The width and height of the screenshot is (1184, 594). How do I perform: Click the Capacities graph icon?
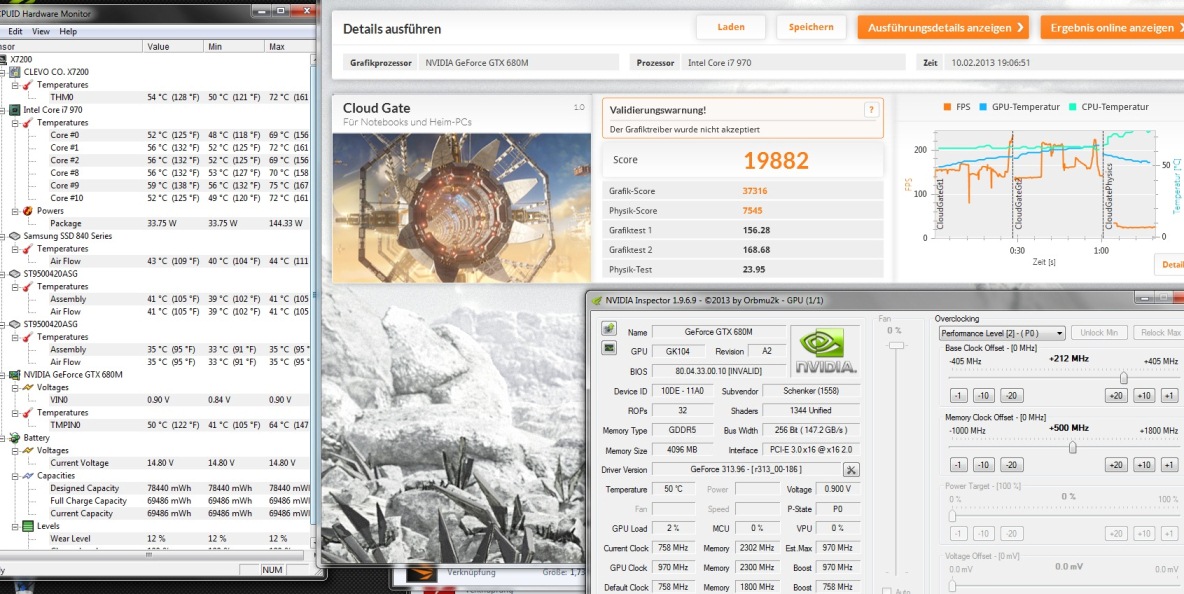point(29,476)
